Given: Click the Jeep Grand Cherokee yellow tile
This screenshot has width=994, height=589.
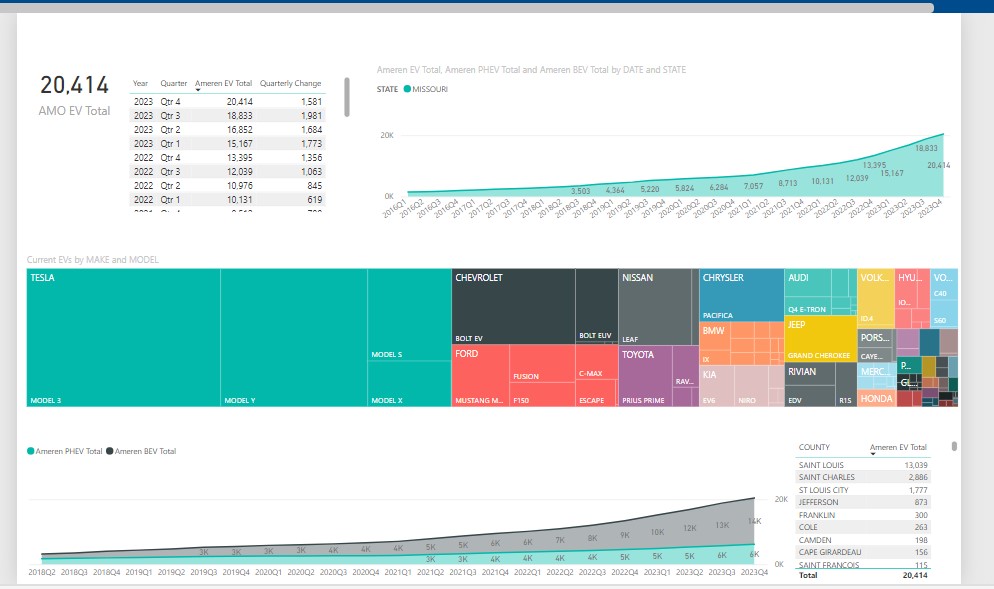Looking at the screenshot, I should 819,340.
